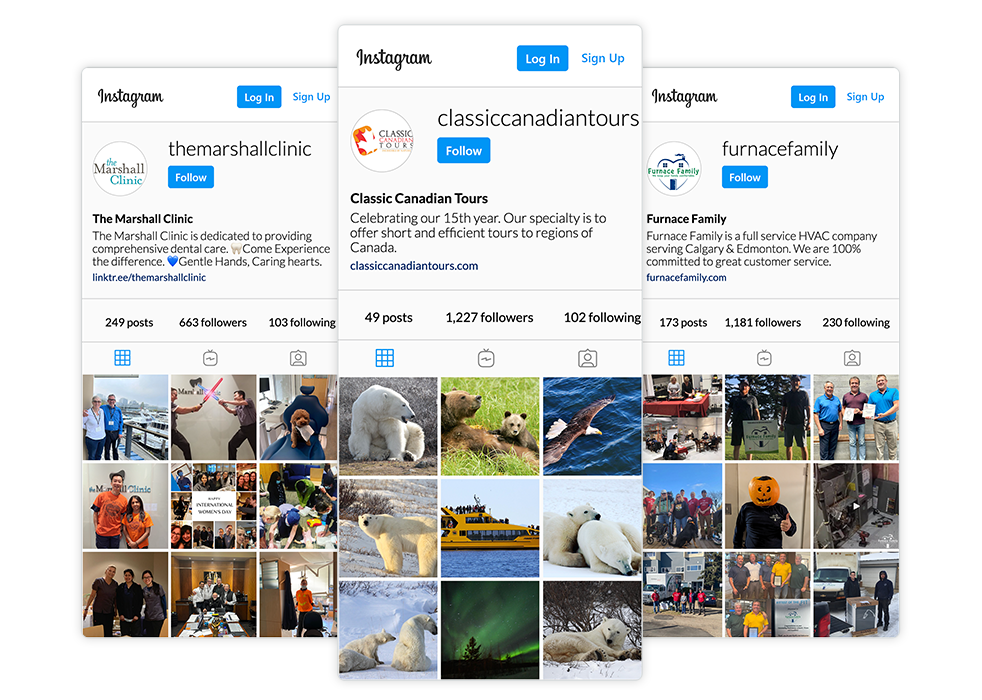Open the pumpkin head photo thumbnail

pyautogui.click(x=768, y=506)
